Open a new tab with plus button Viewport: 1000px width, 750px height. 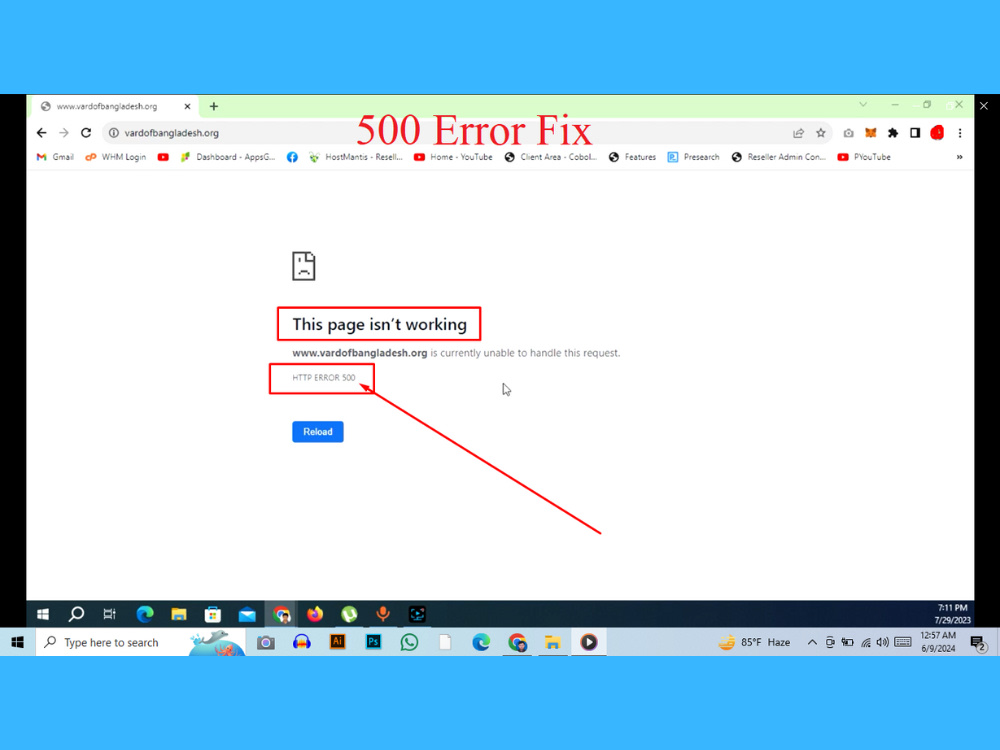pos(214,107)
